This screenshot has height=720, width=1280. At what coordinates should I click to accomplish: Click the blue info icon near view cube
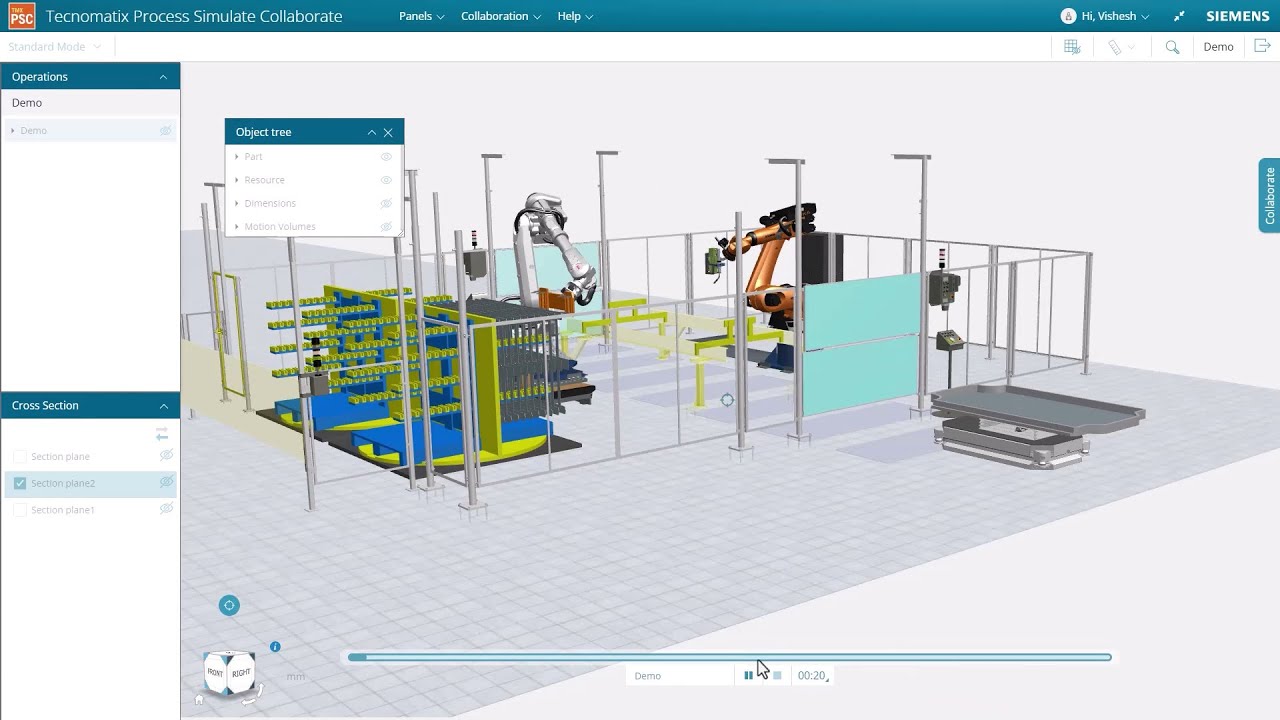tap(275, 647)
